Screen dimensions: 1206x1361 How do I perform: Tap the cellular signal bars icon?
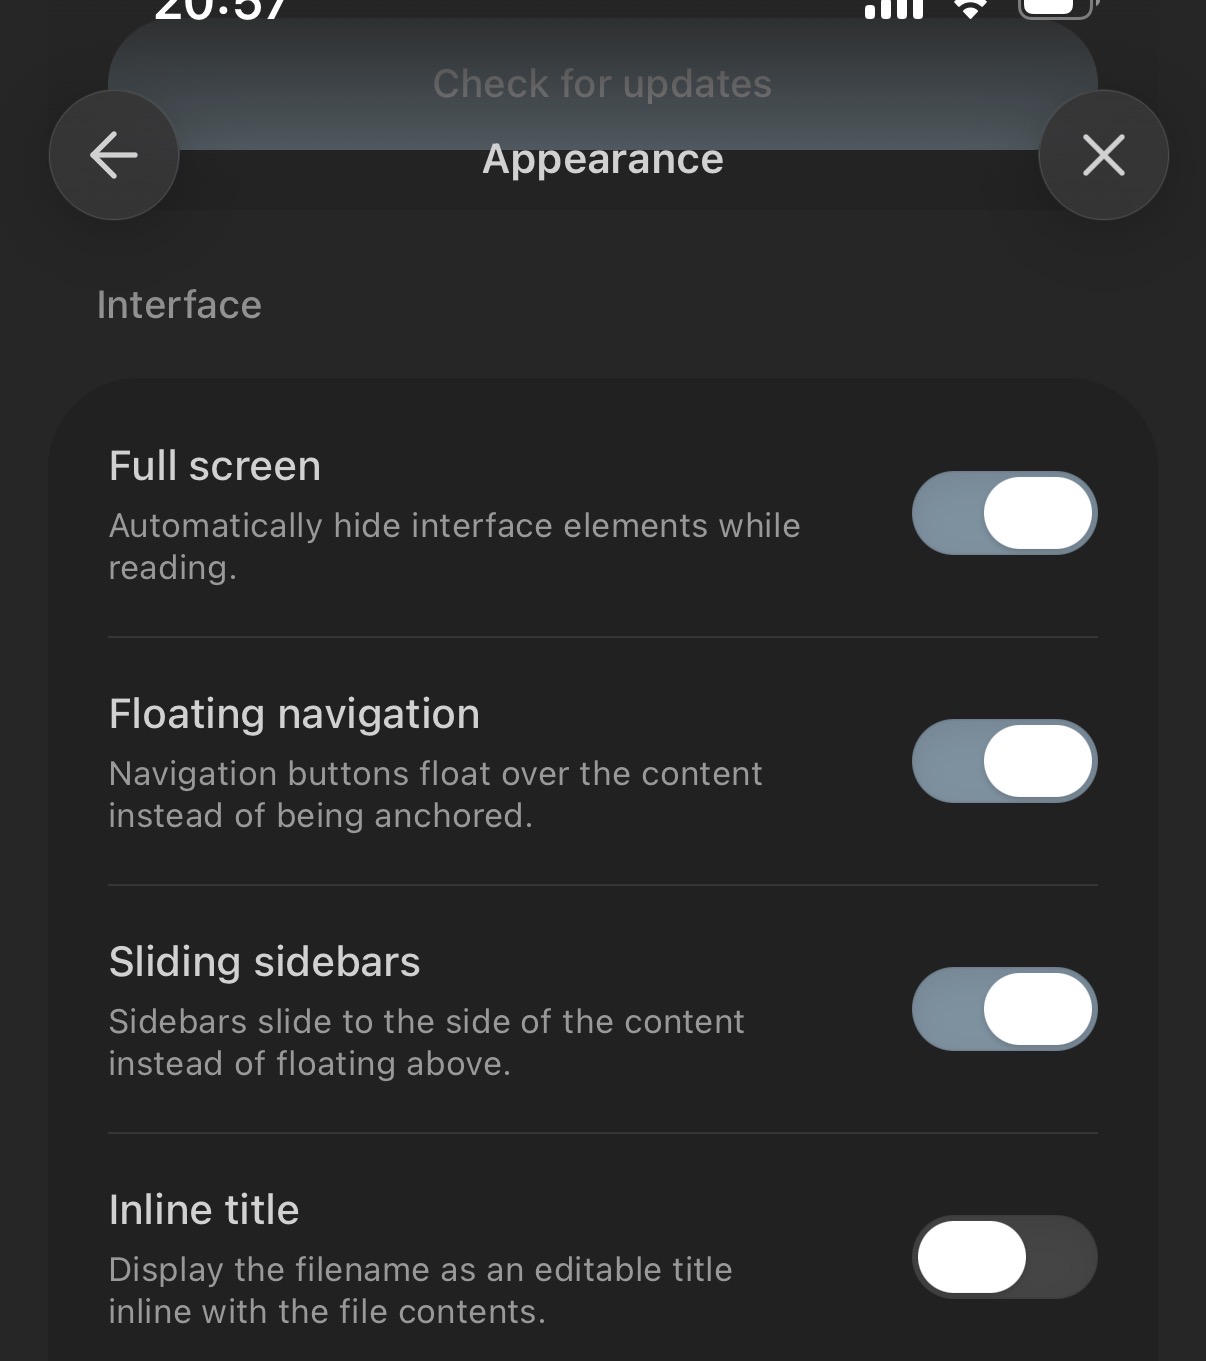click(x=893, y=9)
